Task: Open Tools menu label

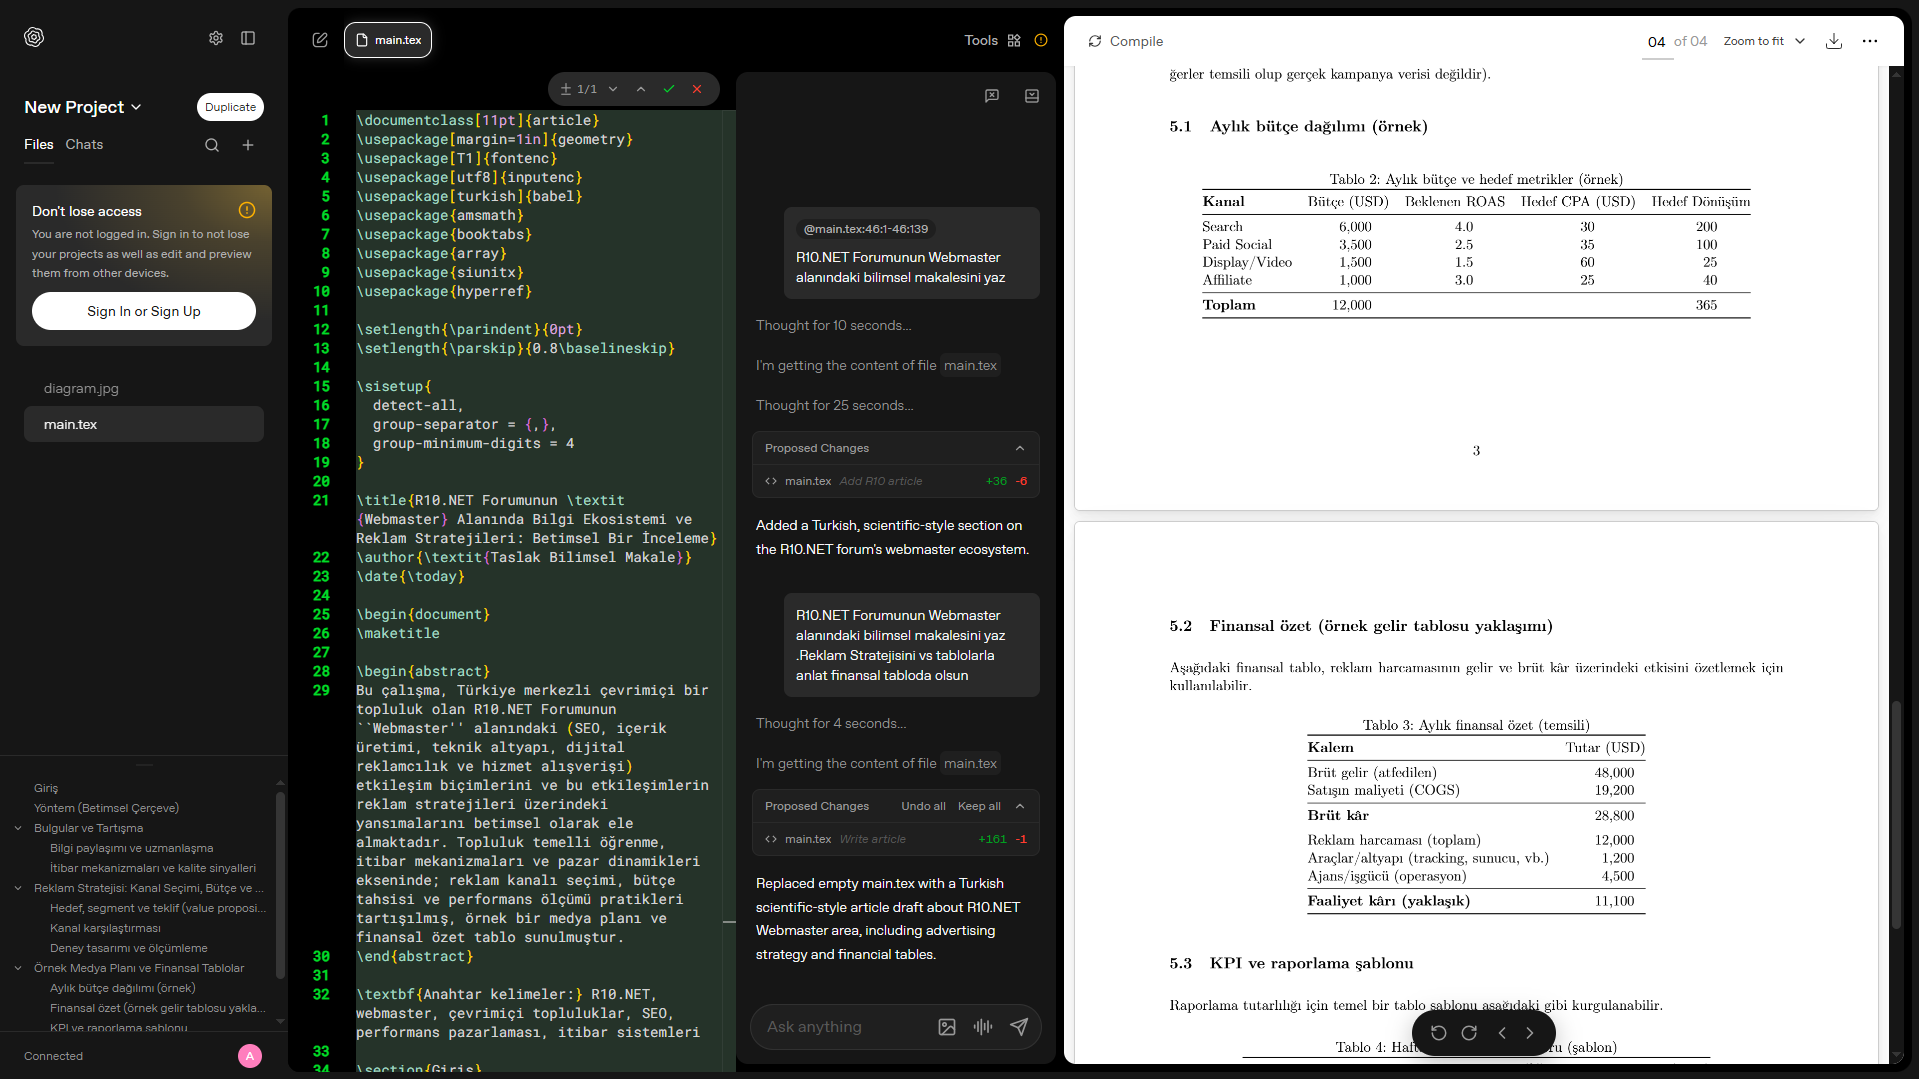Action: (x=981, y=40)
